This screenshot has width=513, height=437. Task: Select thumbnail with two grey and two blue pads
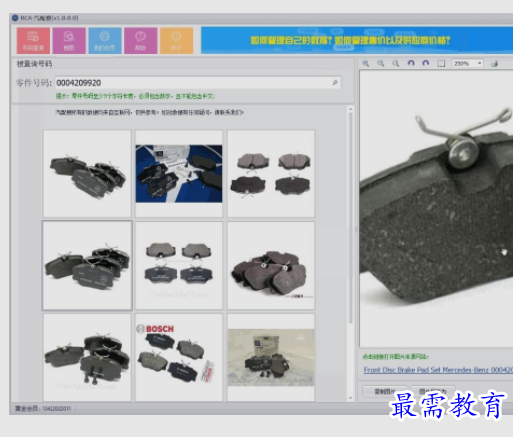(179, 265)
